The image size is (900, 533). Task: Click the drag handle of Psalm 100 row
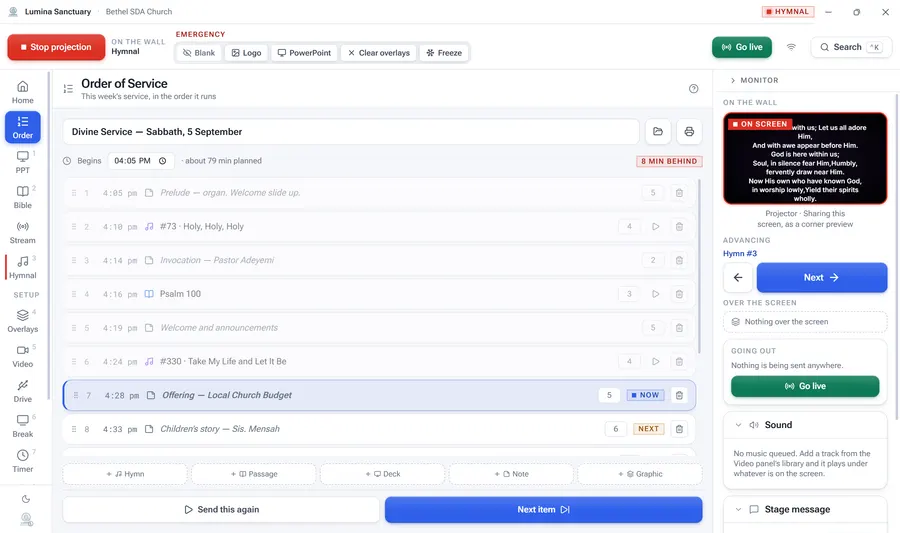click(x=73, y=294)
